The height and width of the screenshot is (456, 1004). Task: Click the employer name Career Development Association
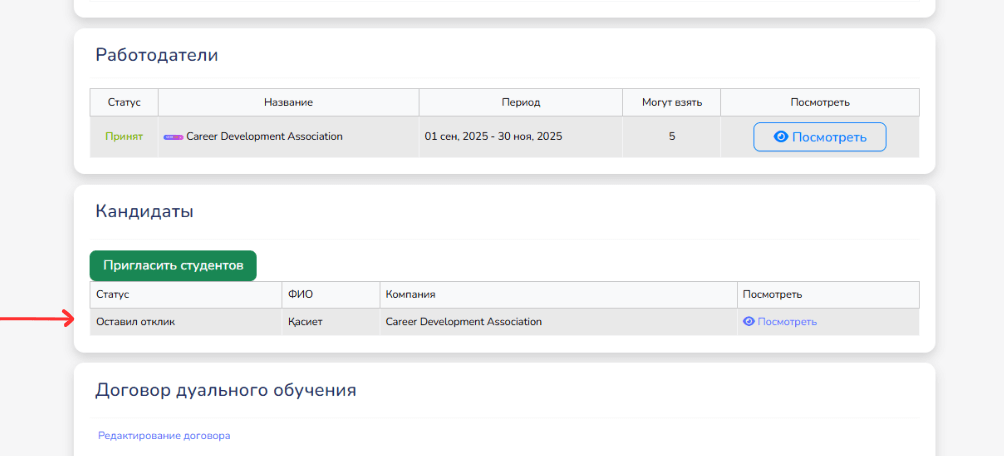coord(264,137)
